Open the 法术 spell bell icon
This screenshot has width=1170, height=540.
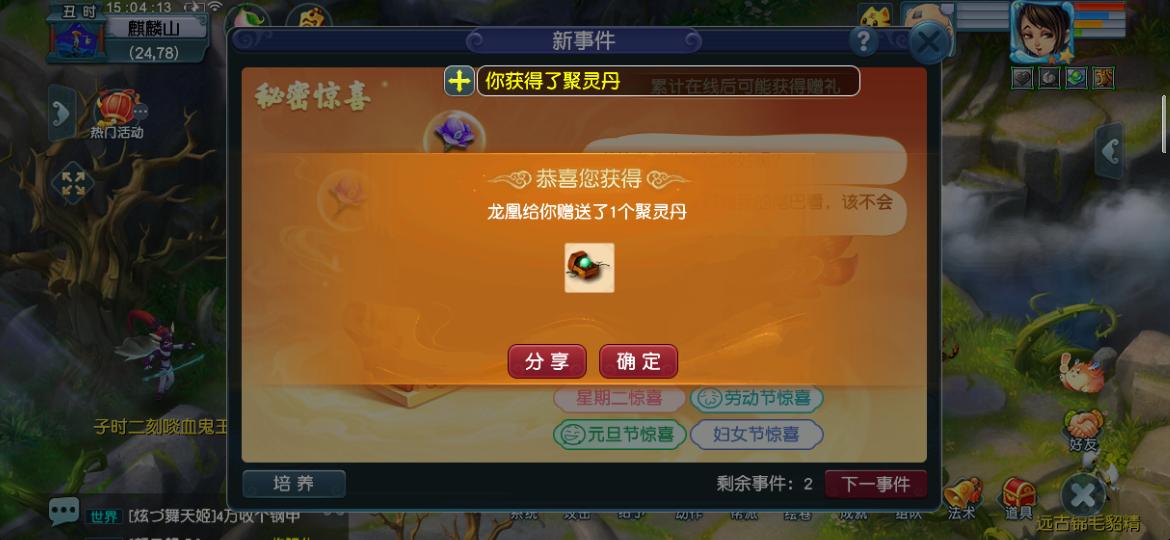(x=962, y=498)
